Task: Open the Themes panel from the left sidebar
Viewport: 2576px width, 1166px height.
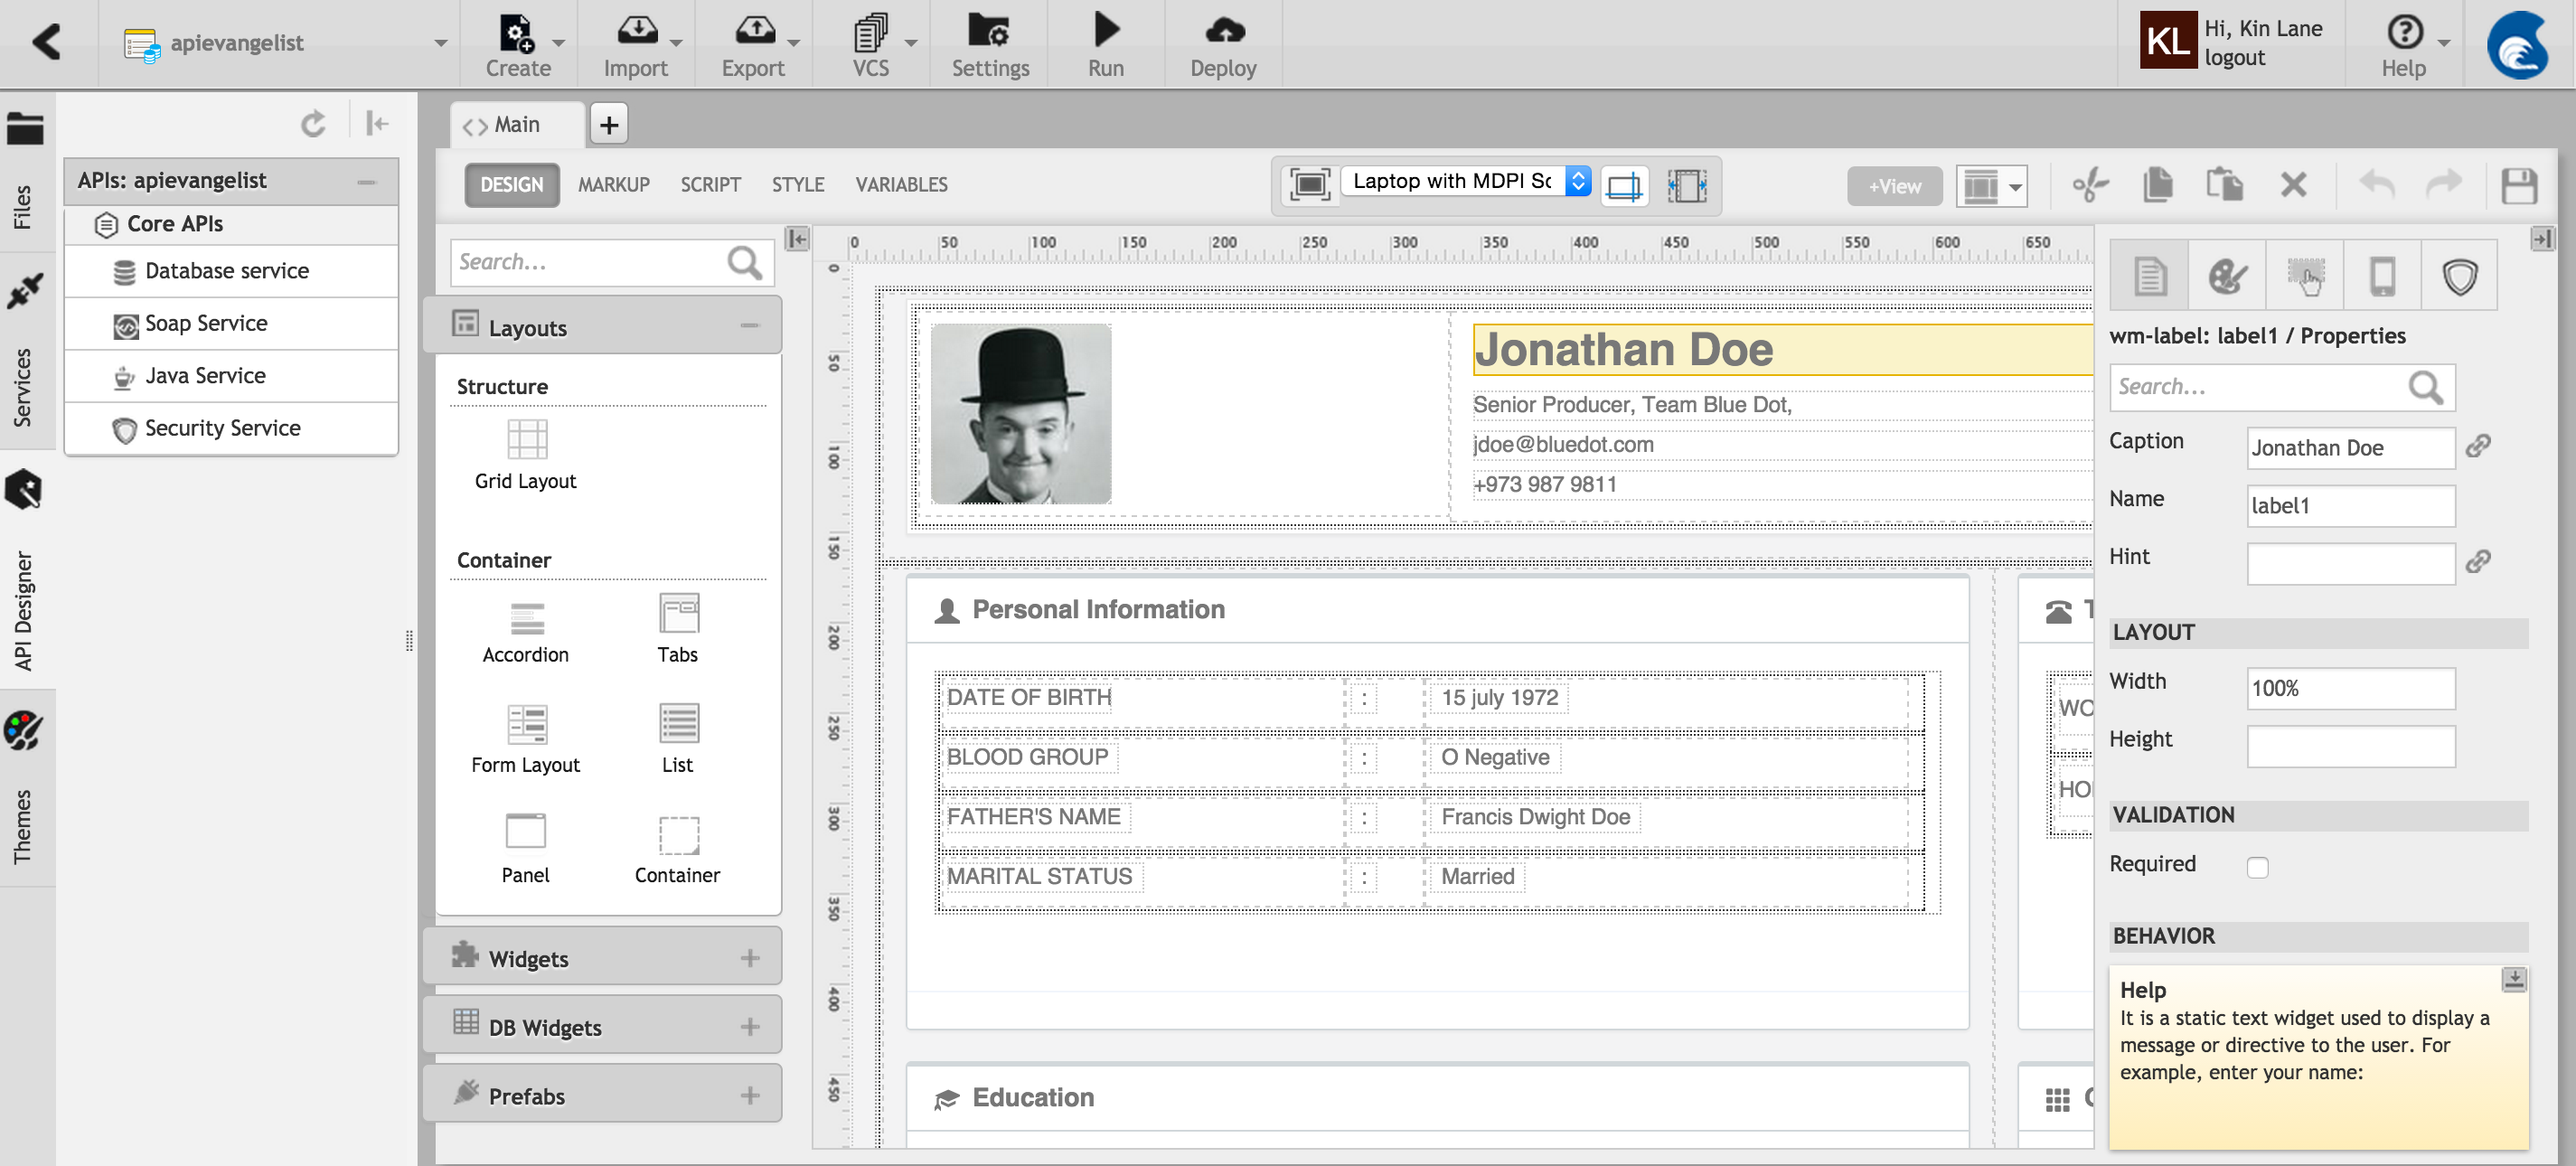Action: click(x=25, y=780)
